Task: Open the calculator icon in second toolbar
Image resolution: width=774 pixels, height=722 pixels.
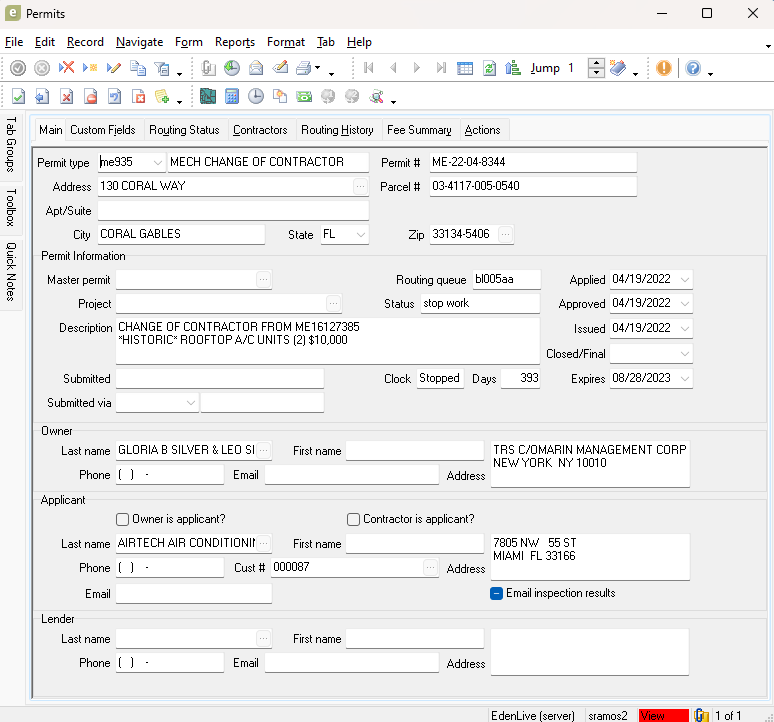Action: 232,97
